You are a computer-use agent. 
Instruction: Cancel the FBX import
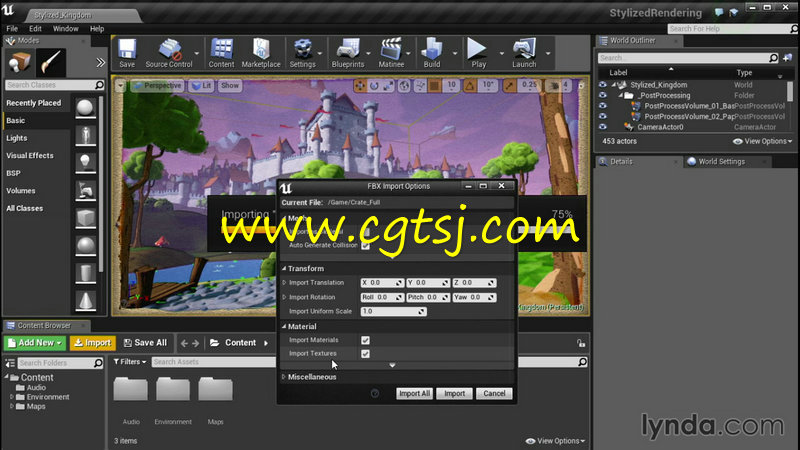tap(494, 393)
